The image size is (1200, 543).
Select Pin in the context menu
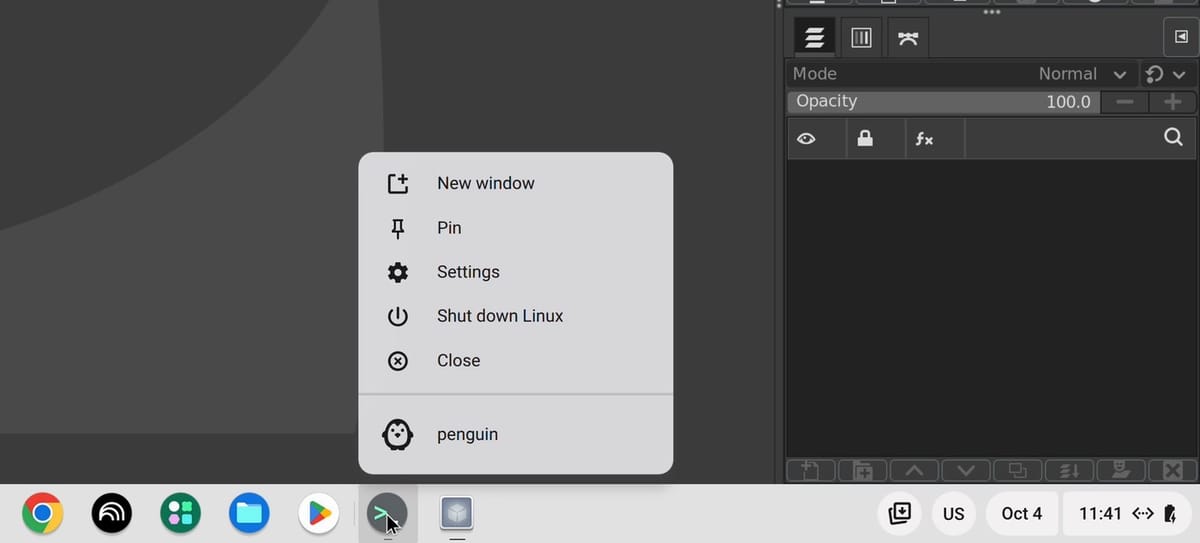[x=516, y=228]
